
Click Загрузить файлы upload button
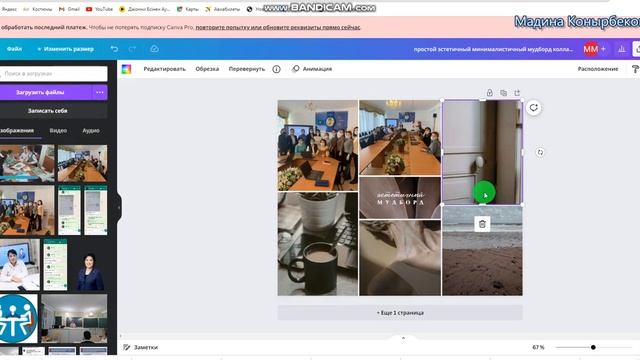click(x=46, y=92)
